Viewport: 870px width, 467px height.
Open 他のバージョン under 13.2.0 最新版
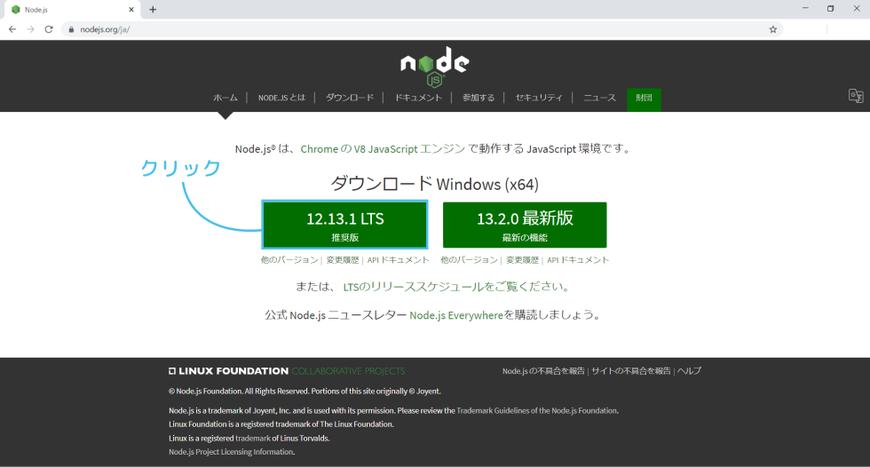(x=469, y=260)
